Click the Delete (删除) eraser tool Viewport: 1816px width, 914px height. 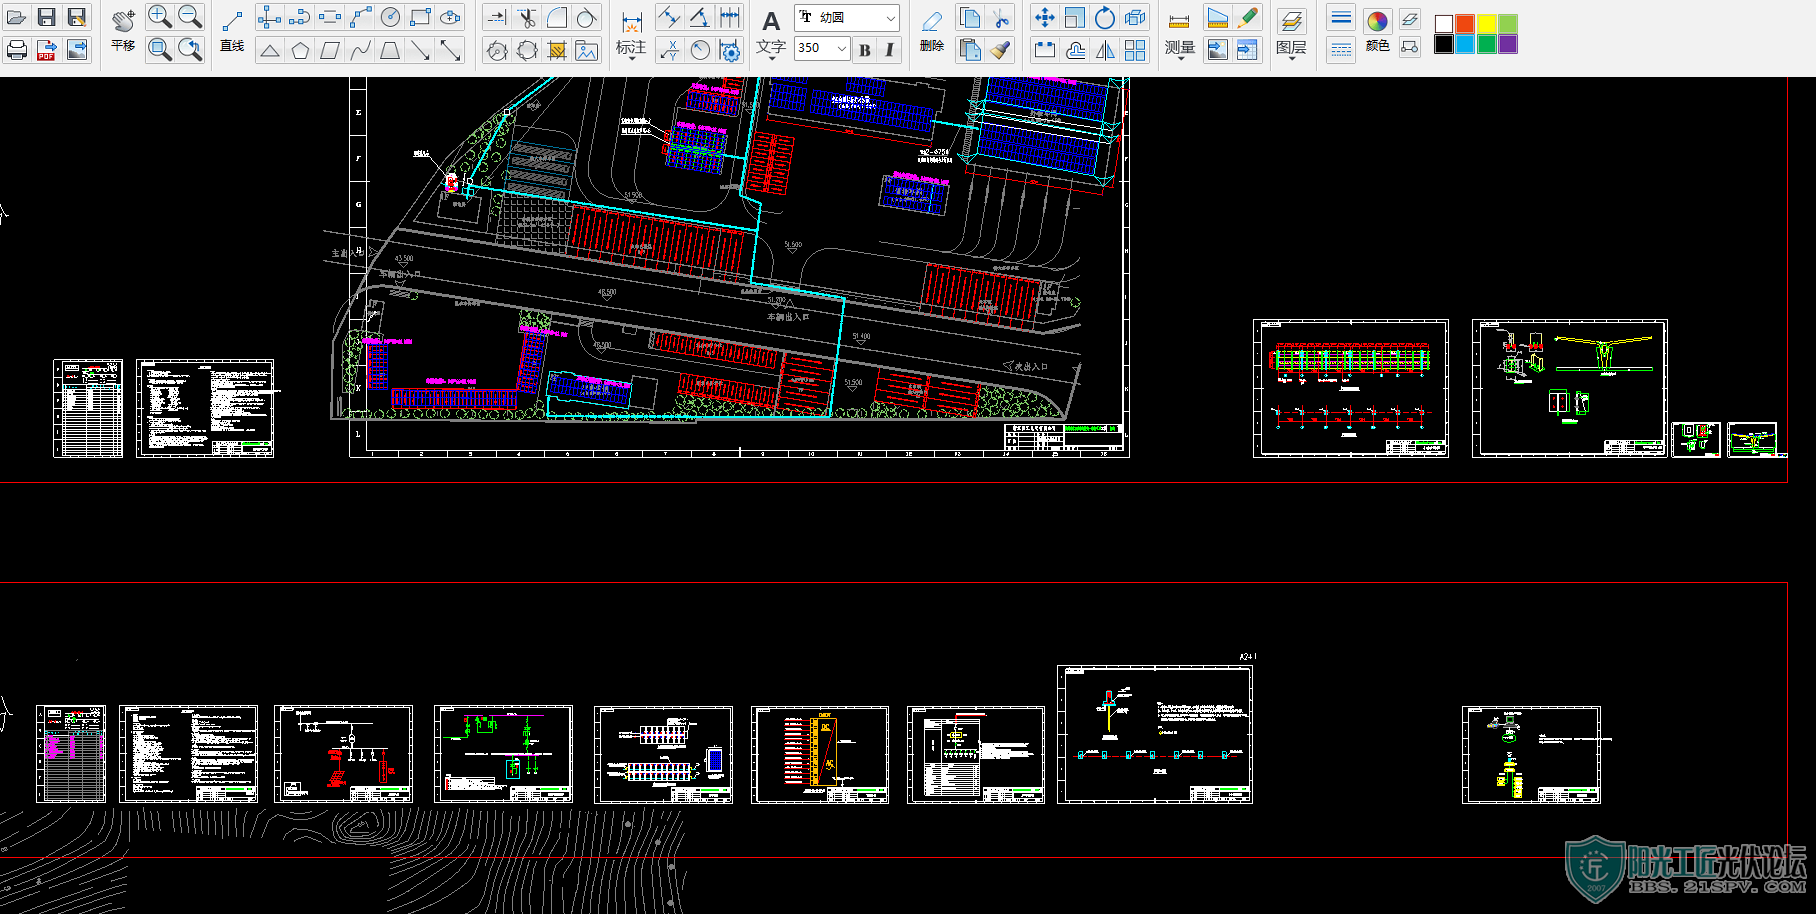pyautogui.click(x=932, y=32)
